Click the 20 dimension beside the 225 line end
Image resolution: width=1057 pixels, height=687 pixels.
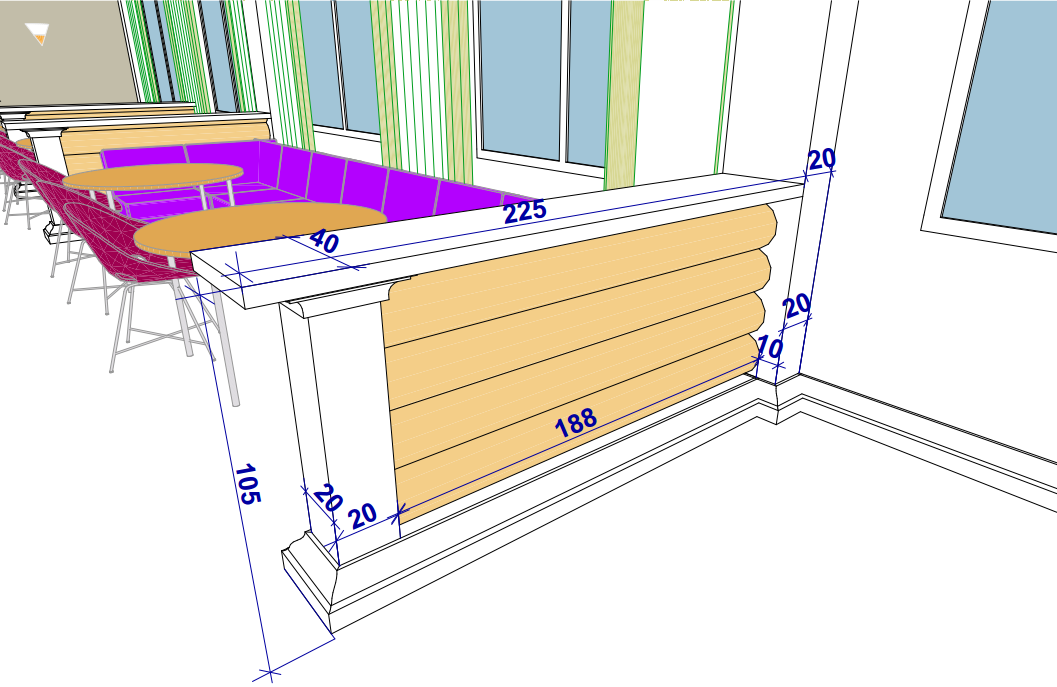click(822, 159)
